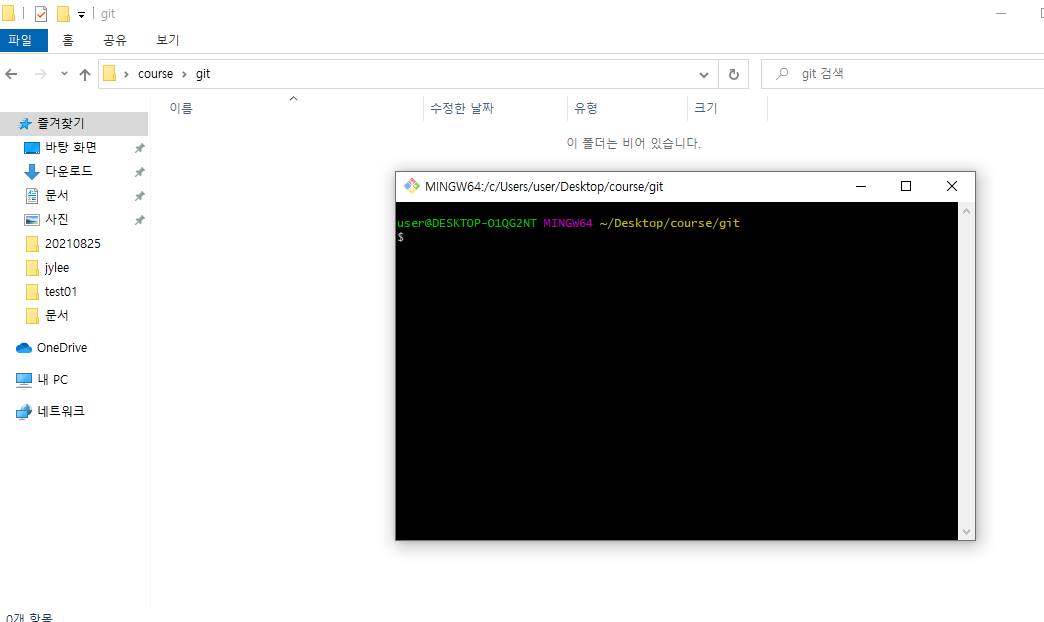The width and height of the screenshot is (1044, 622).
Task: Click the 이 폴더는 비어 있습니다 message
Action: pyautogui.click(x=633, y=143)
